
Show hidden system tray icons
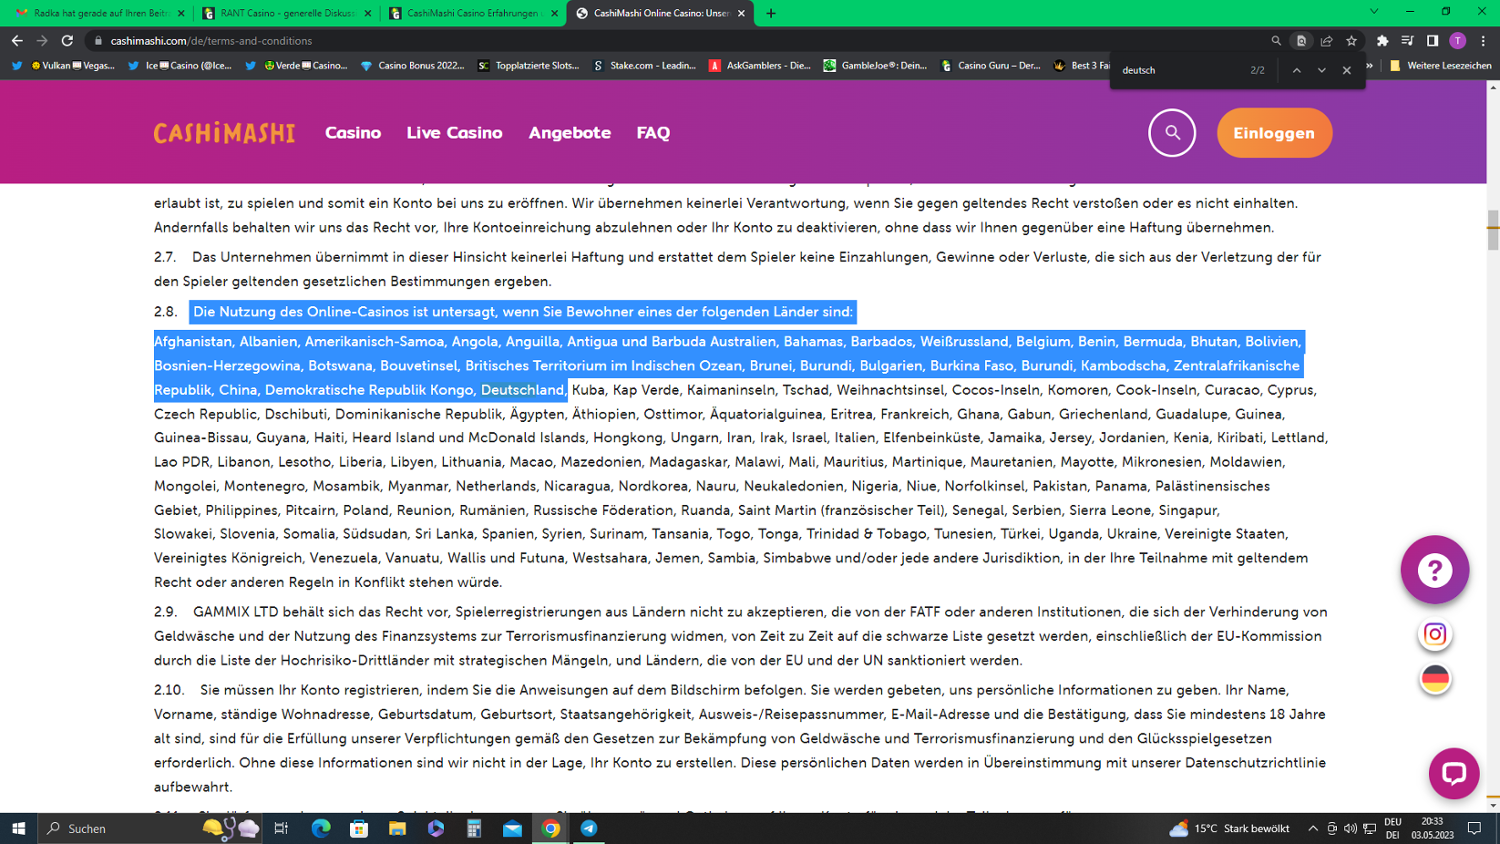[1313, 828]
